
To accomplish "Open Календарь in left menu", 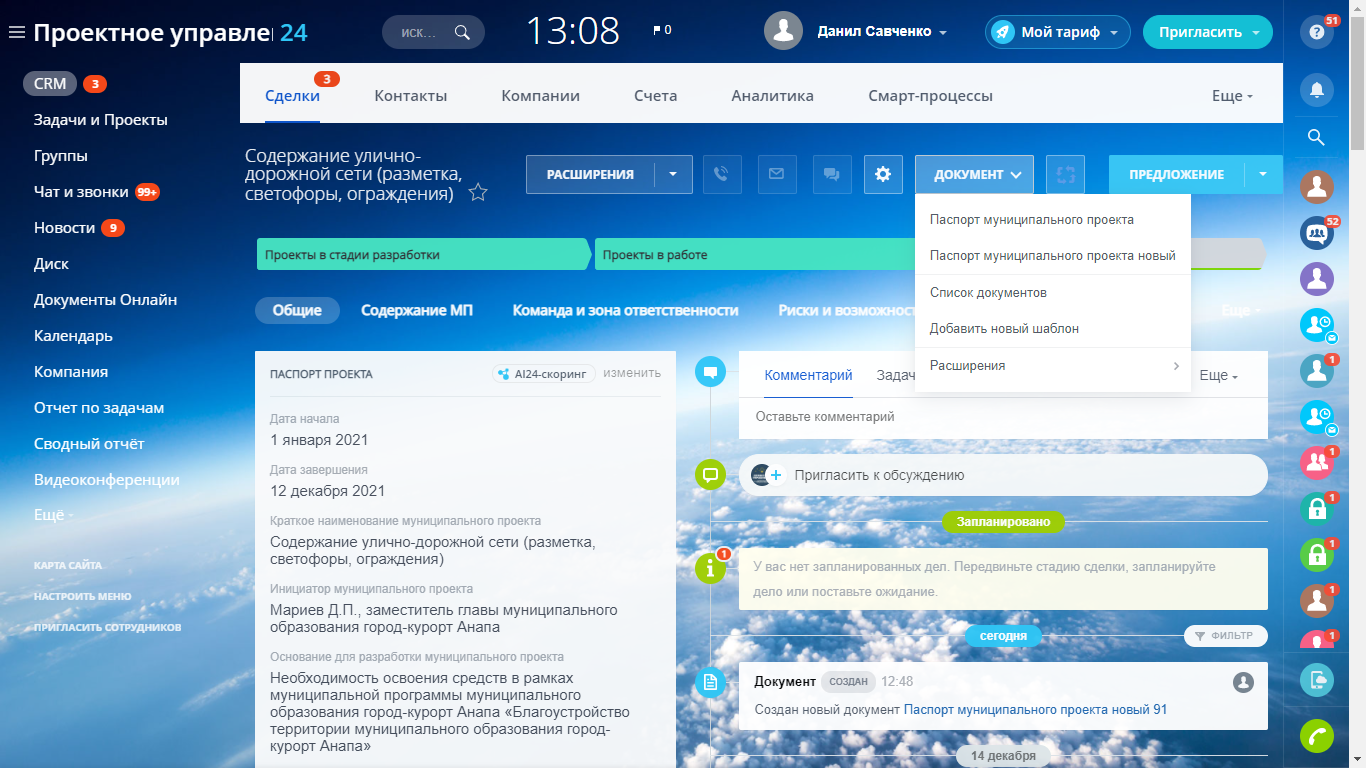I will coord(73,336).
